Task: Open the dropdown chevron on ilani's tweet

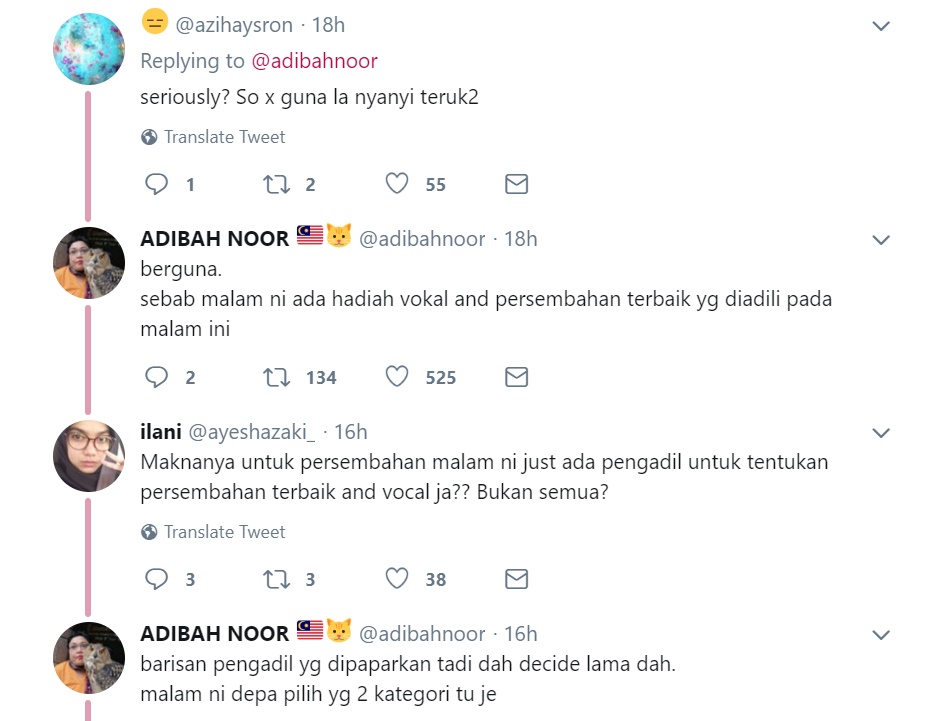Action: pyautogui.click(x=881, y=433)
